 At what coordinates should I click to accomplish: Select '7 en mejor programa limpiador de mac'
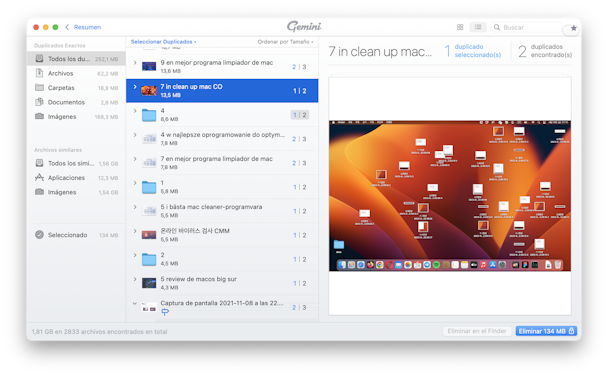(x=222, y=162)
